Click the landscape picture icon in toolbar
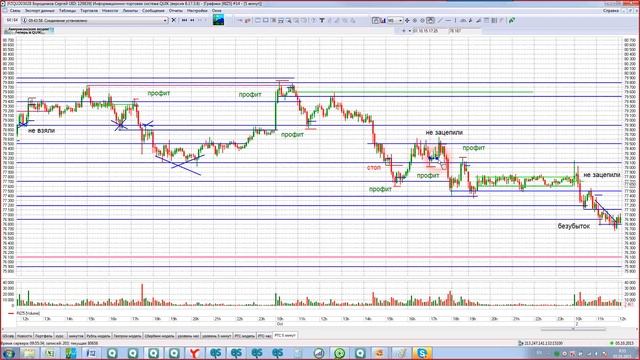The image size is (640, 360). [218, 20]
